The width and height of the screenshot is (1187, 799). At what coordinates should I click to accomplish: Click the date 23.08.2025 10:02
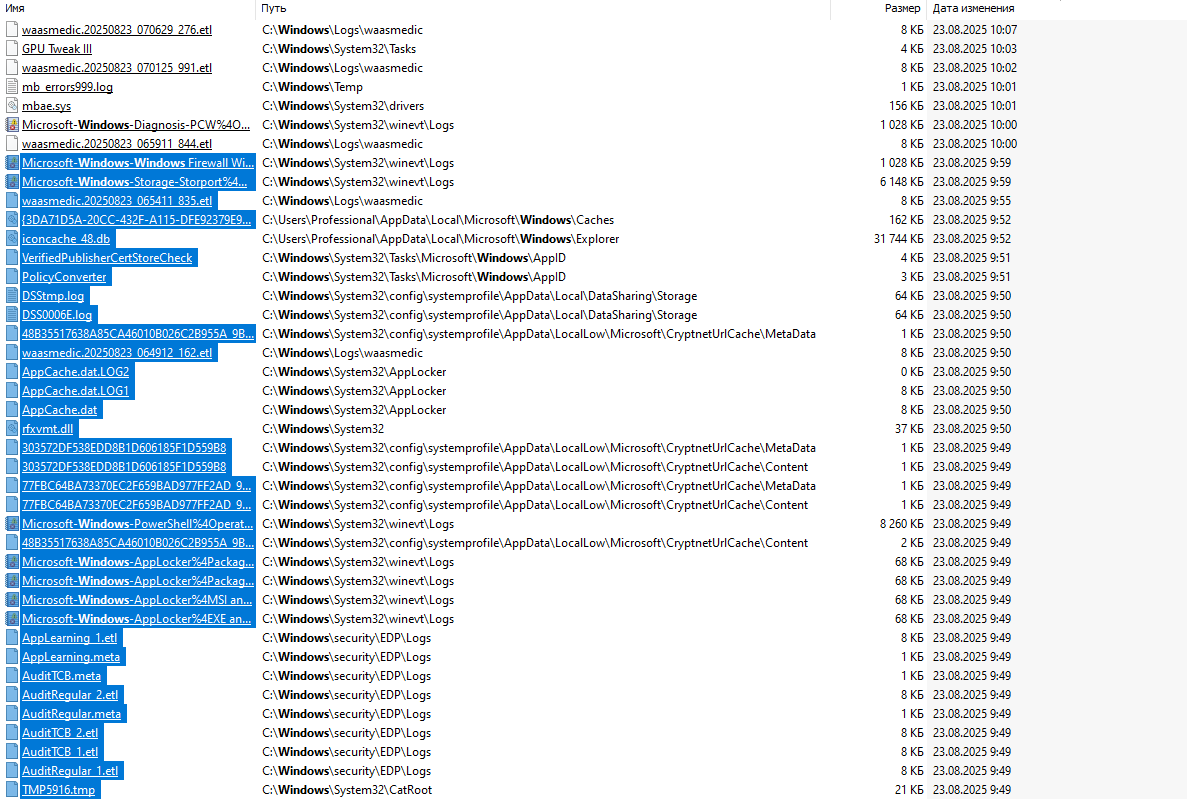click(x=975, y=67)
